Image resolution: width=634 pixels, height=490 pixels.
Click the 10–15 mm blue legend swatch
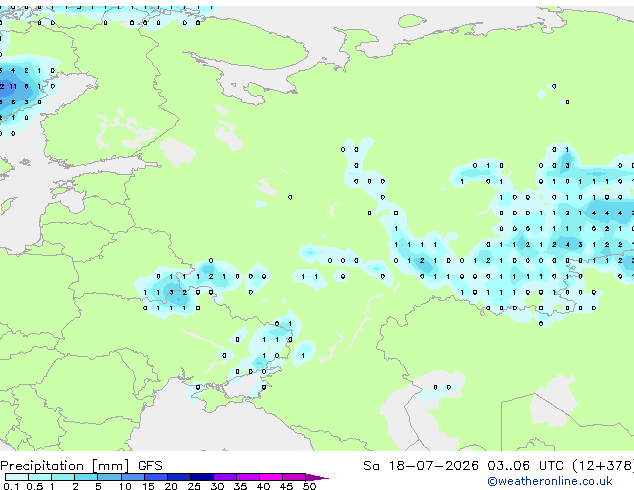pyautogui.click(x=133, y=477)
